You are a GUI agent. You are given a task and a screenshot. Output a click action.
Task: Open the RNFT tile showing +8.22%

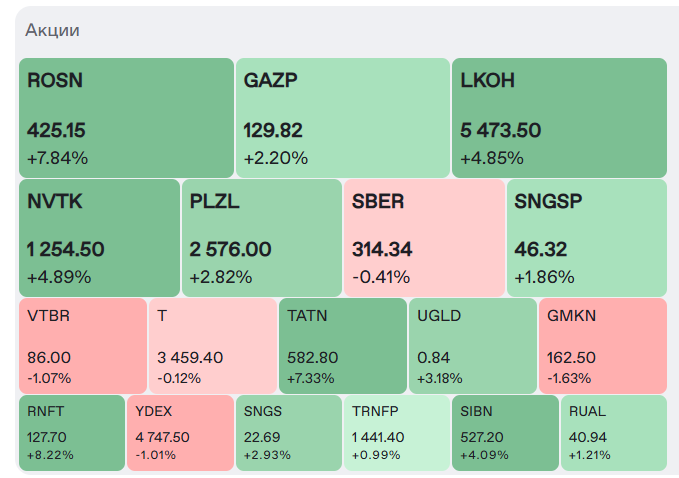click(x=71, y=433)
